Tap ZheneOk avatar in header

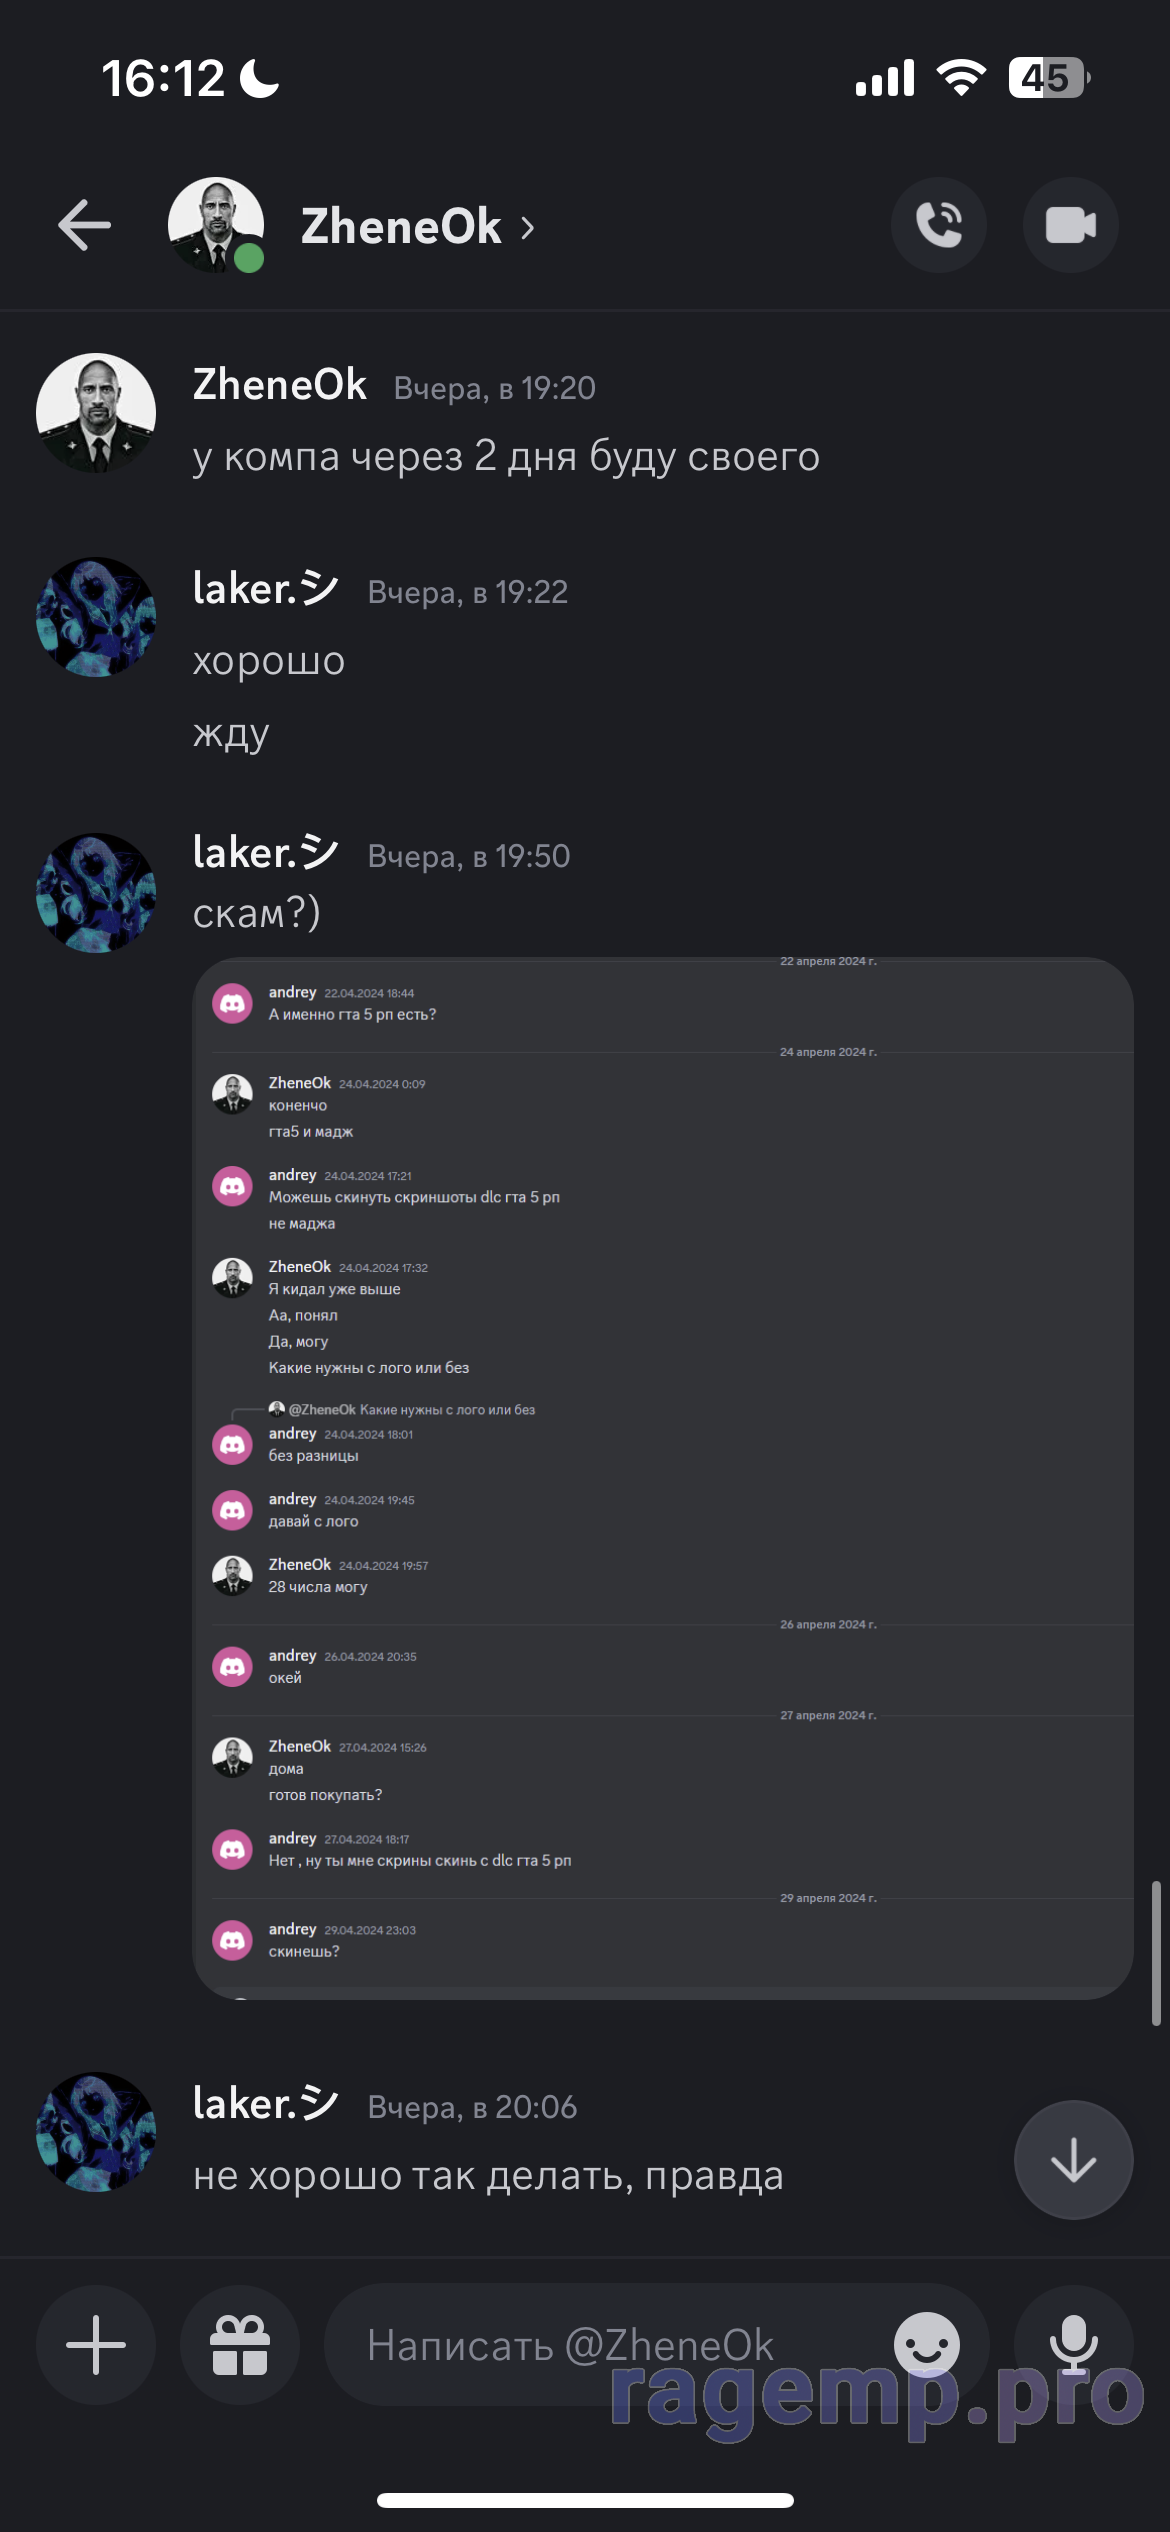(x=216, y=225)
